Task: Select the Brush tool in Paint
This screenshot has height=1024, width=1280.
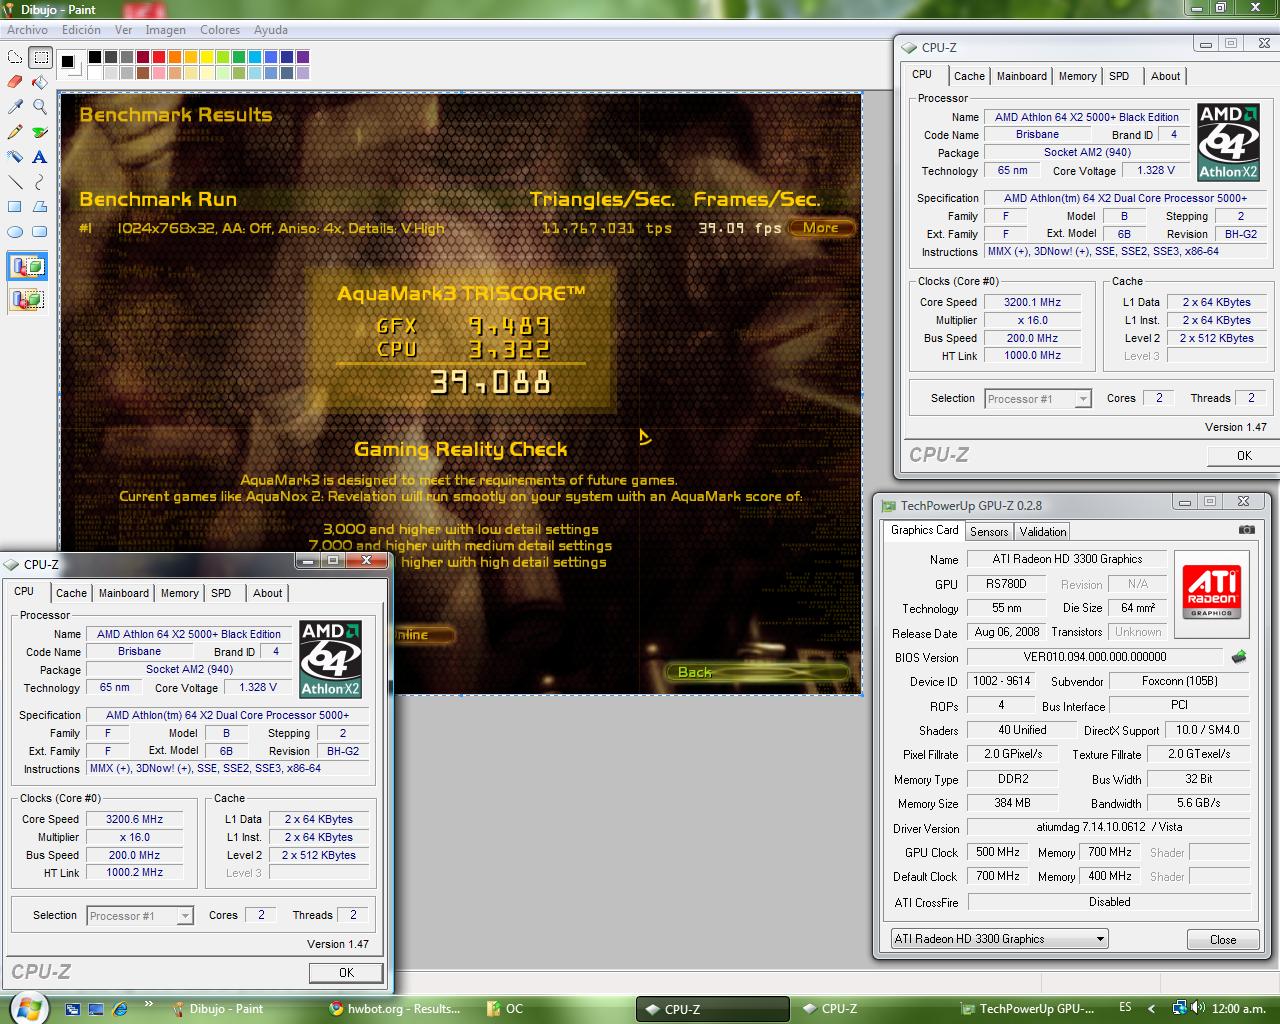Action: [x=40, y=132]
